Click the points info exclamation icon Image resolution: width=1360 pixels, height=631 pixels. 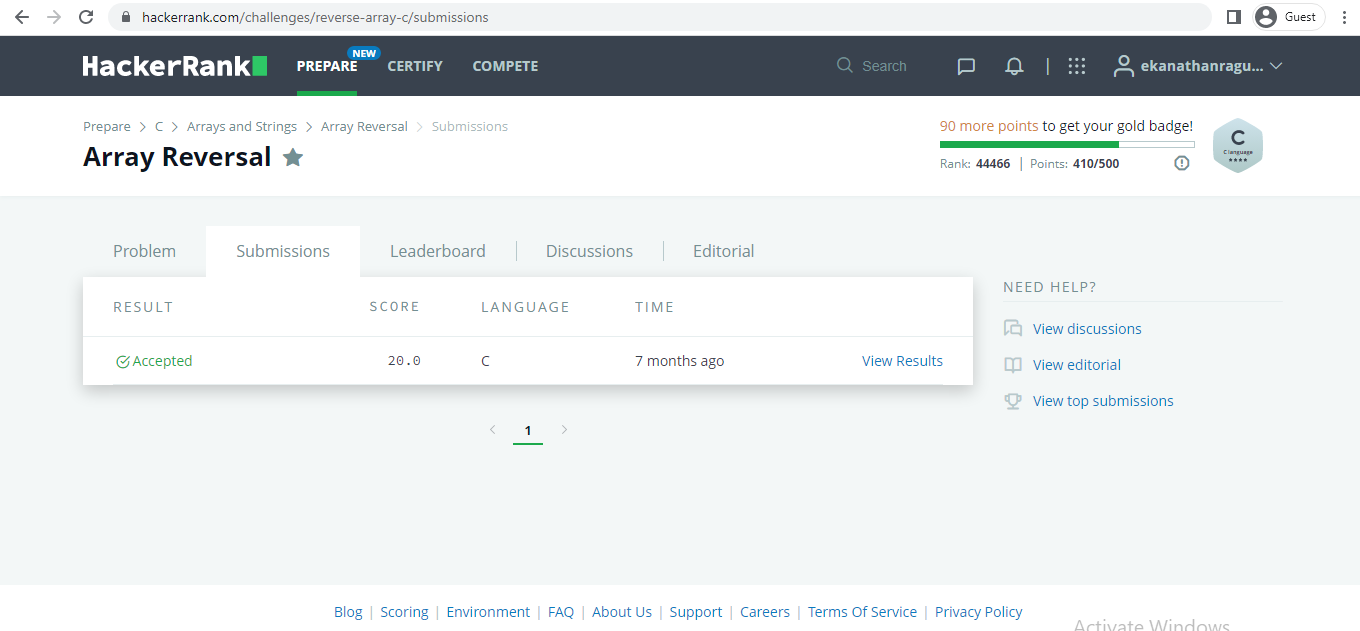point(1182,163)
